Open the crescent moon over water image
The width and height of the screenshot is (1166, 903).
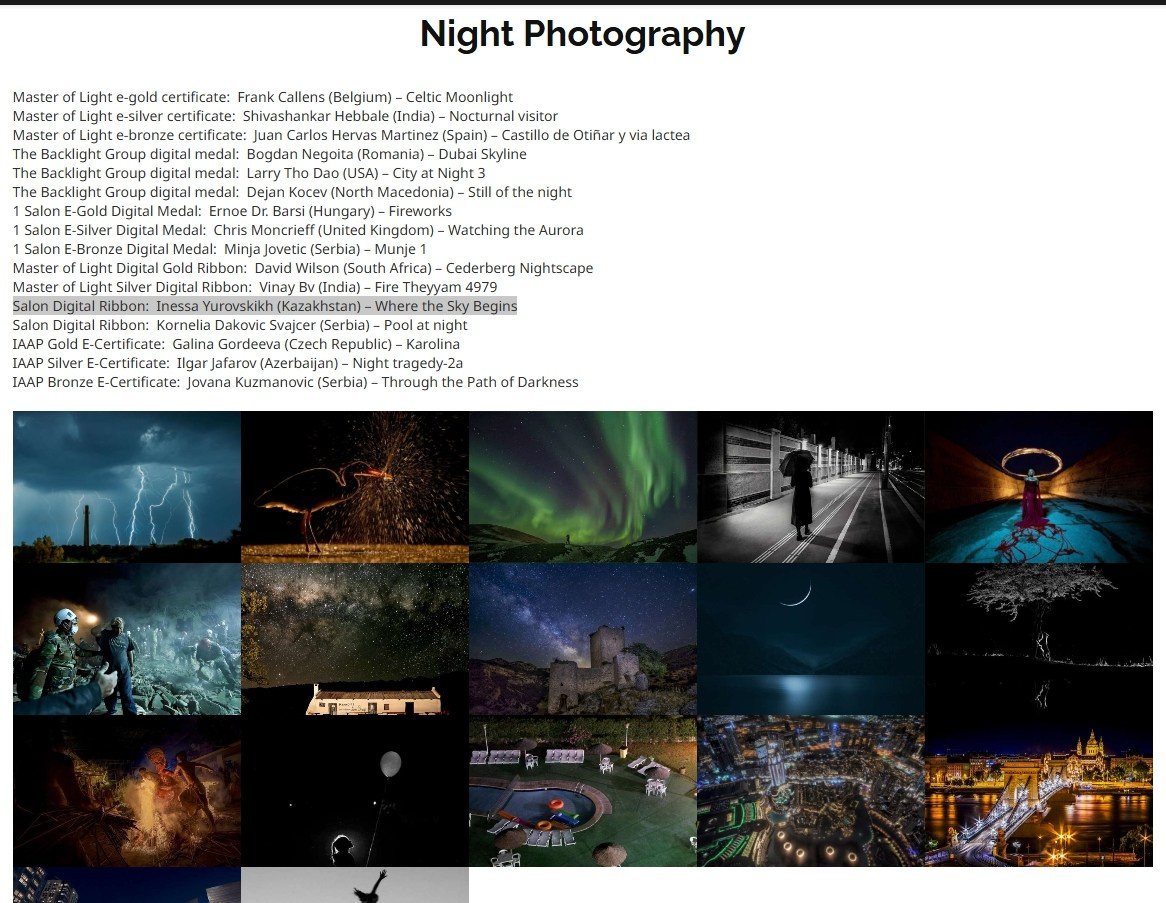[x=811, y=639]
